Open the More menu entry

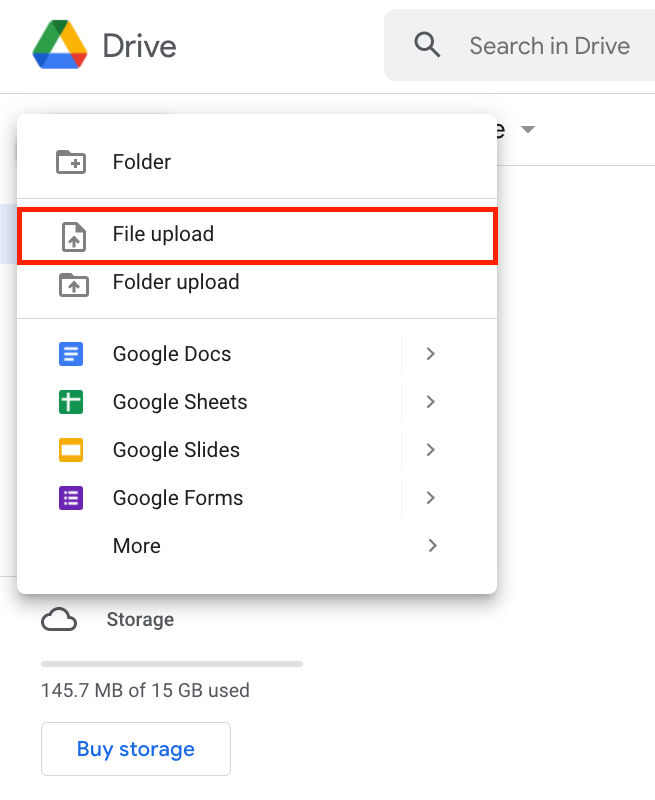coord(257,546)
